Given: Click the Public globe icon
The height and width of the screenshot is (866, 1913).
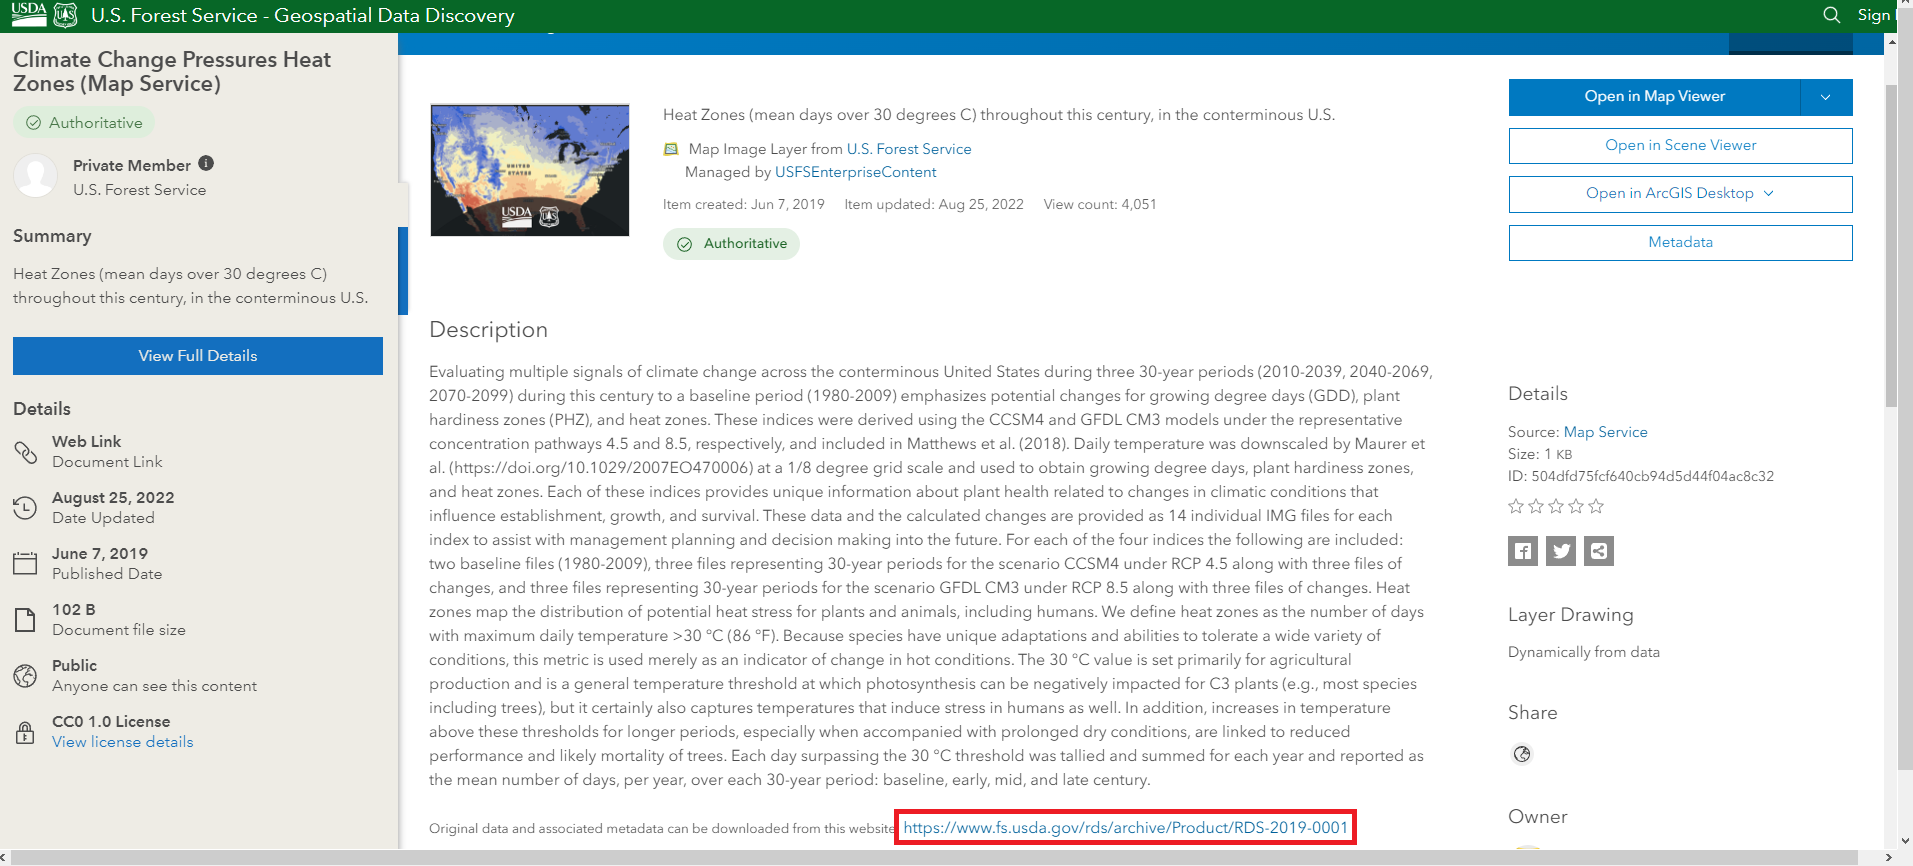Looking at the screenshot, I should point(25,676).
